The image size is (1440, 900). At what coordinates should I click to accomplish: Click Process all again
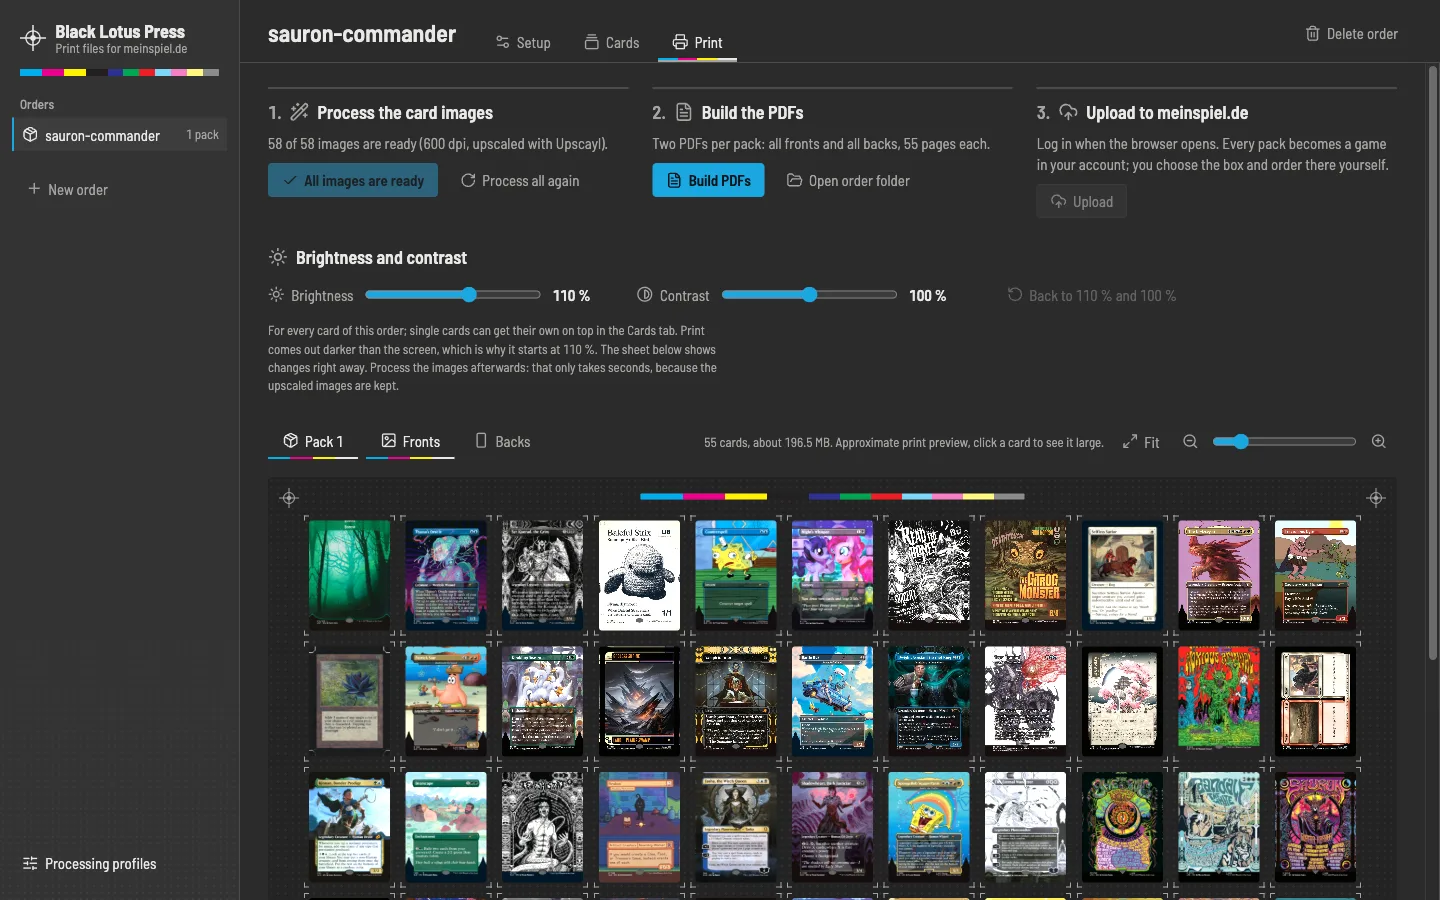point(520,181)
